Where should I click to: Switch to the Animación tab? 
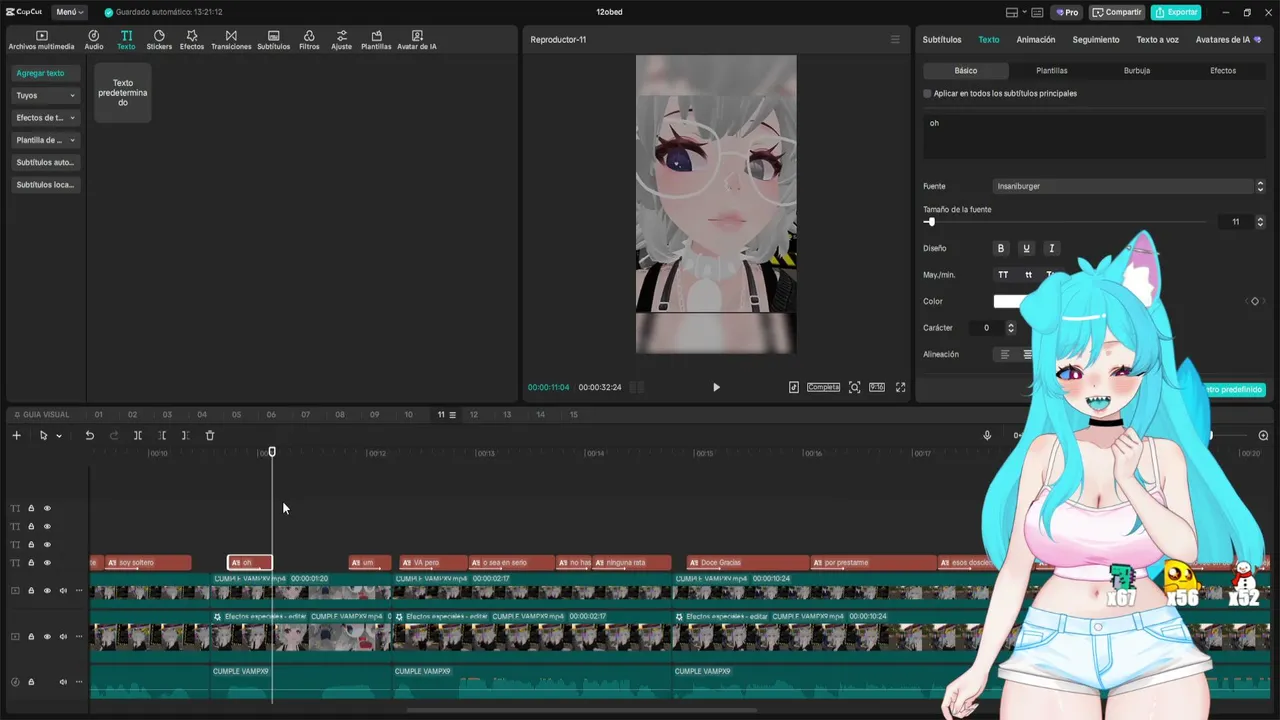pyautogui.click(x=1036, y=40)
